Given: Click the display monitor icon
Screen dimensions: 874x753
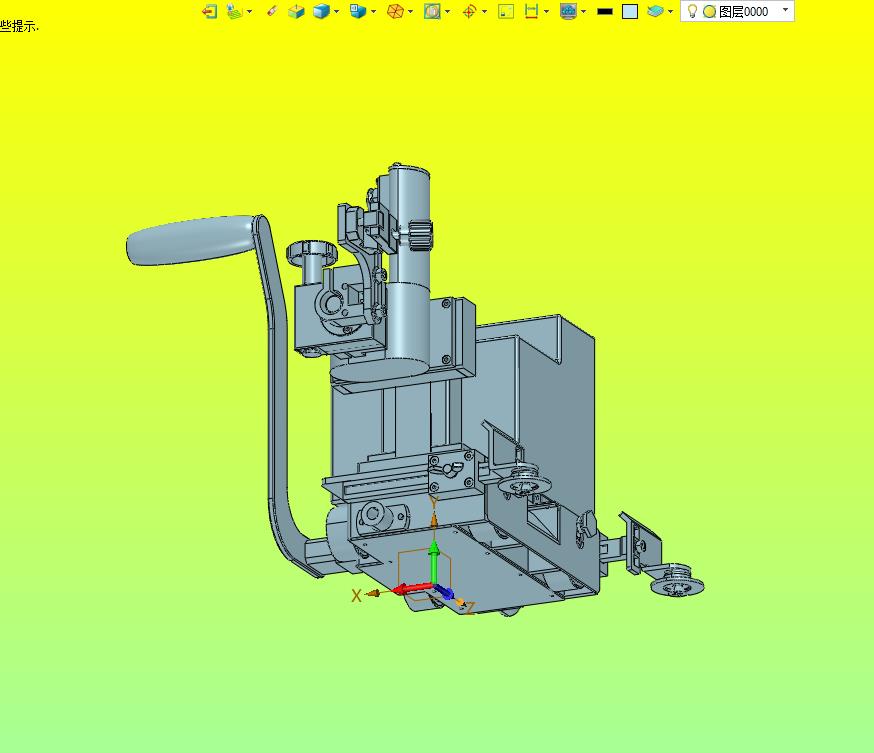Looking at the screenshot, I should [x=569, y=11].
